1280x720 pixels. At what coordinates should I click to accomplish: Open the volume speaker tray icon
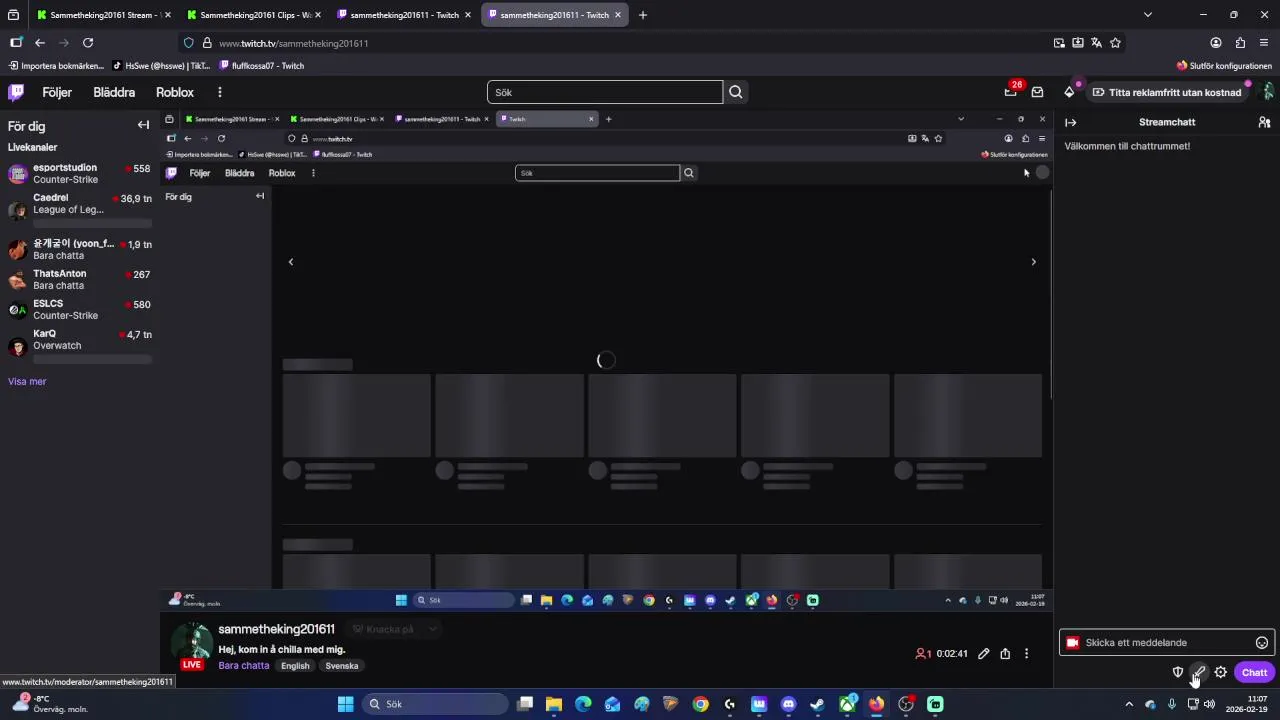pos(1209,704)
